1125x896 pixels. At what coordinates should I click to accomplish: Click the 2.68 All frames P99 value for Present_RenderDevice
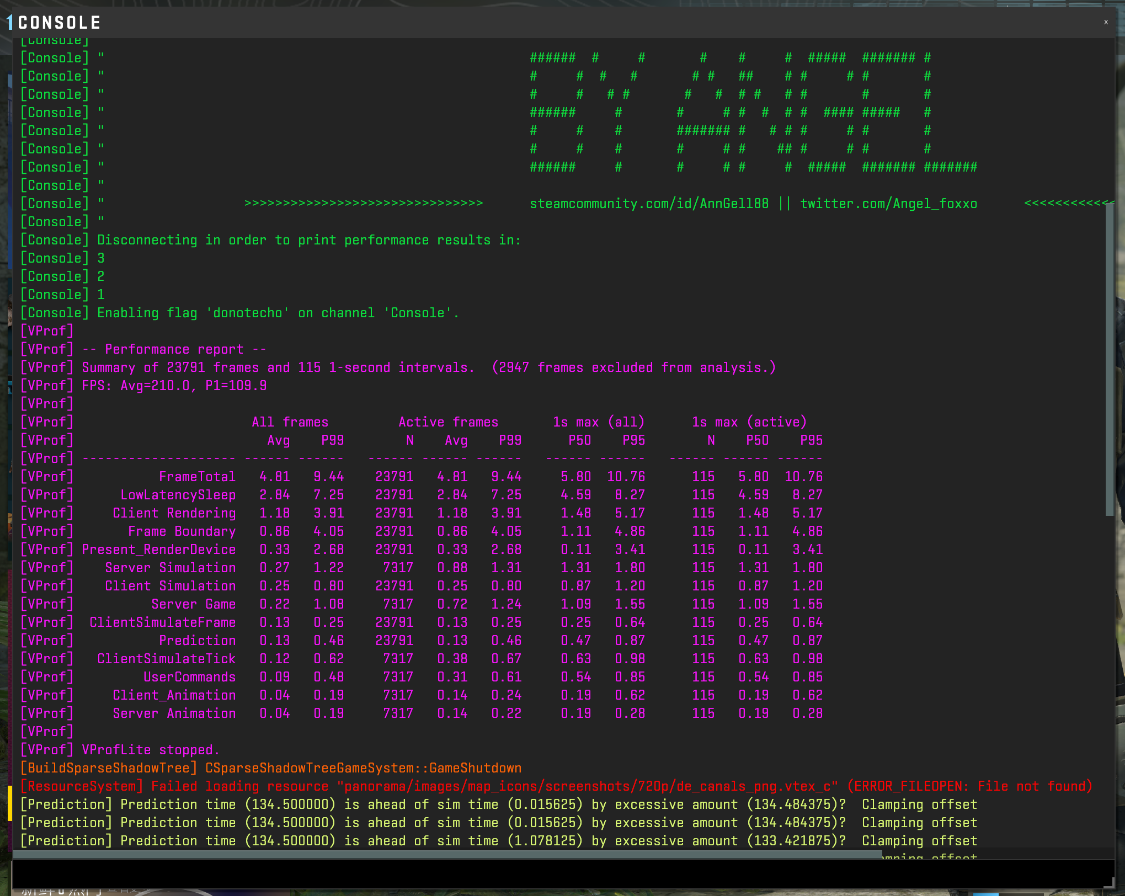coord(329,550)
